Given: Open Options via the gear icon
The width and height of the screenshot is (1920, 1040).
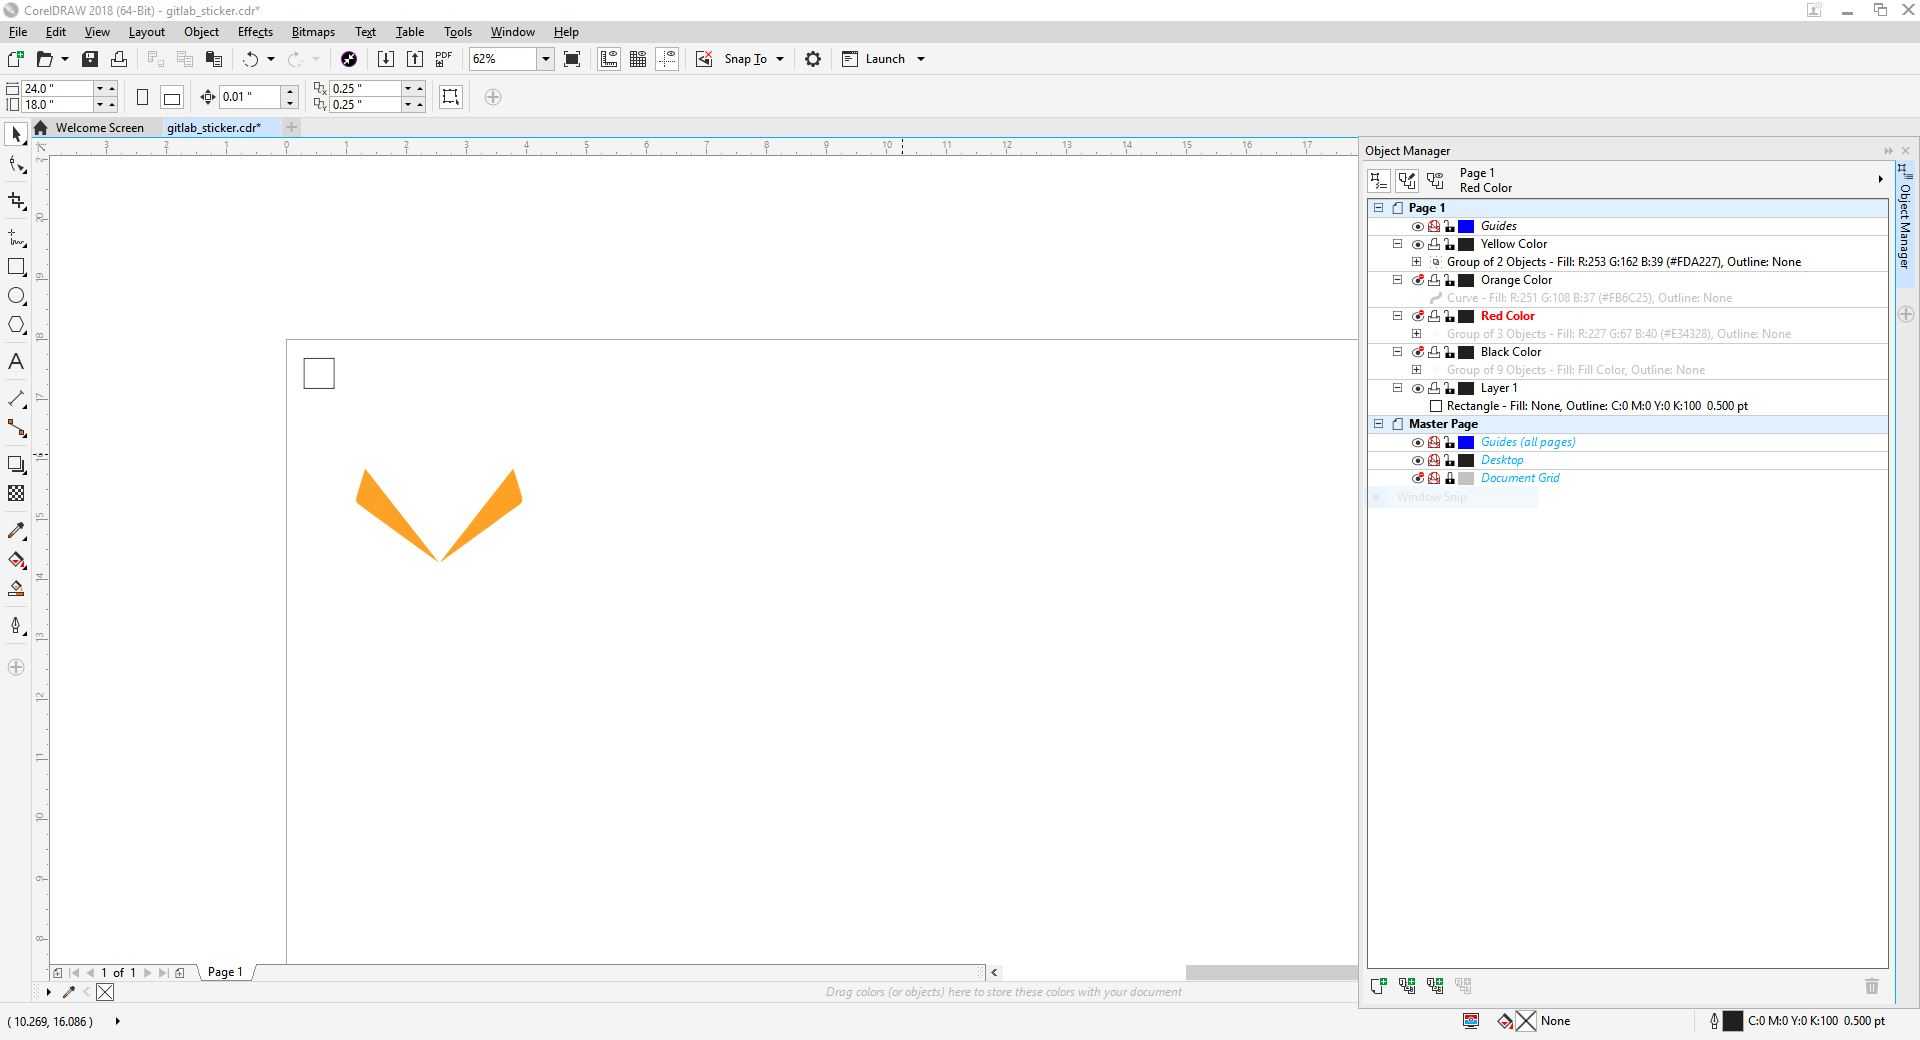Looking at the screenshot, I should coord(813,59).
